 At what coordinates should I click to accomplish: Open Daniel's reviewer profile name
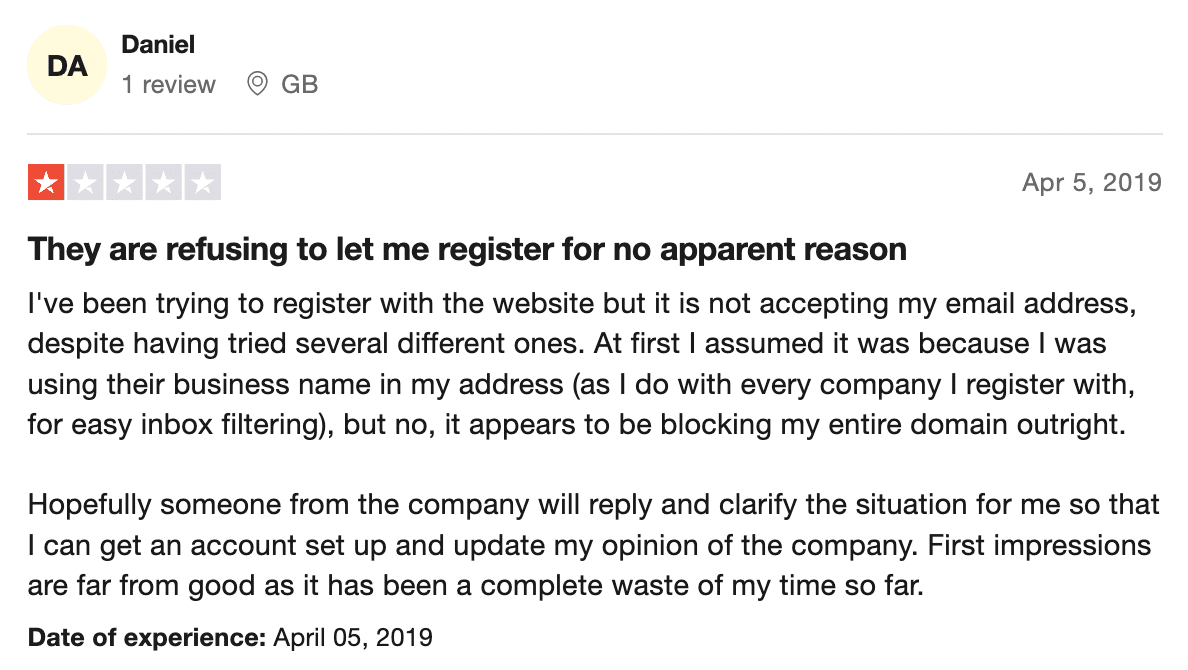(x=158, y=45)
